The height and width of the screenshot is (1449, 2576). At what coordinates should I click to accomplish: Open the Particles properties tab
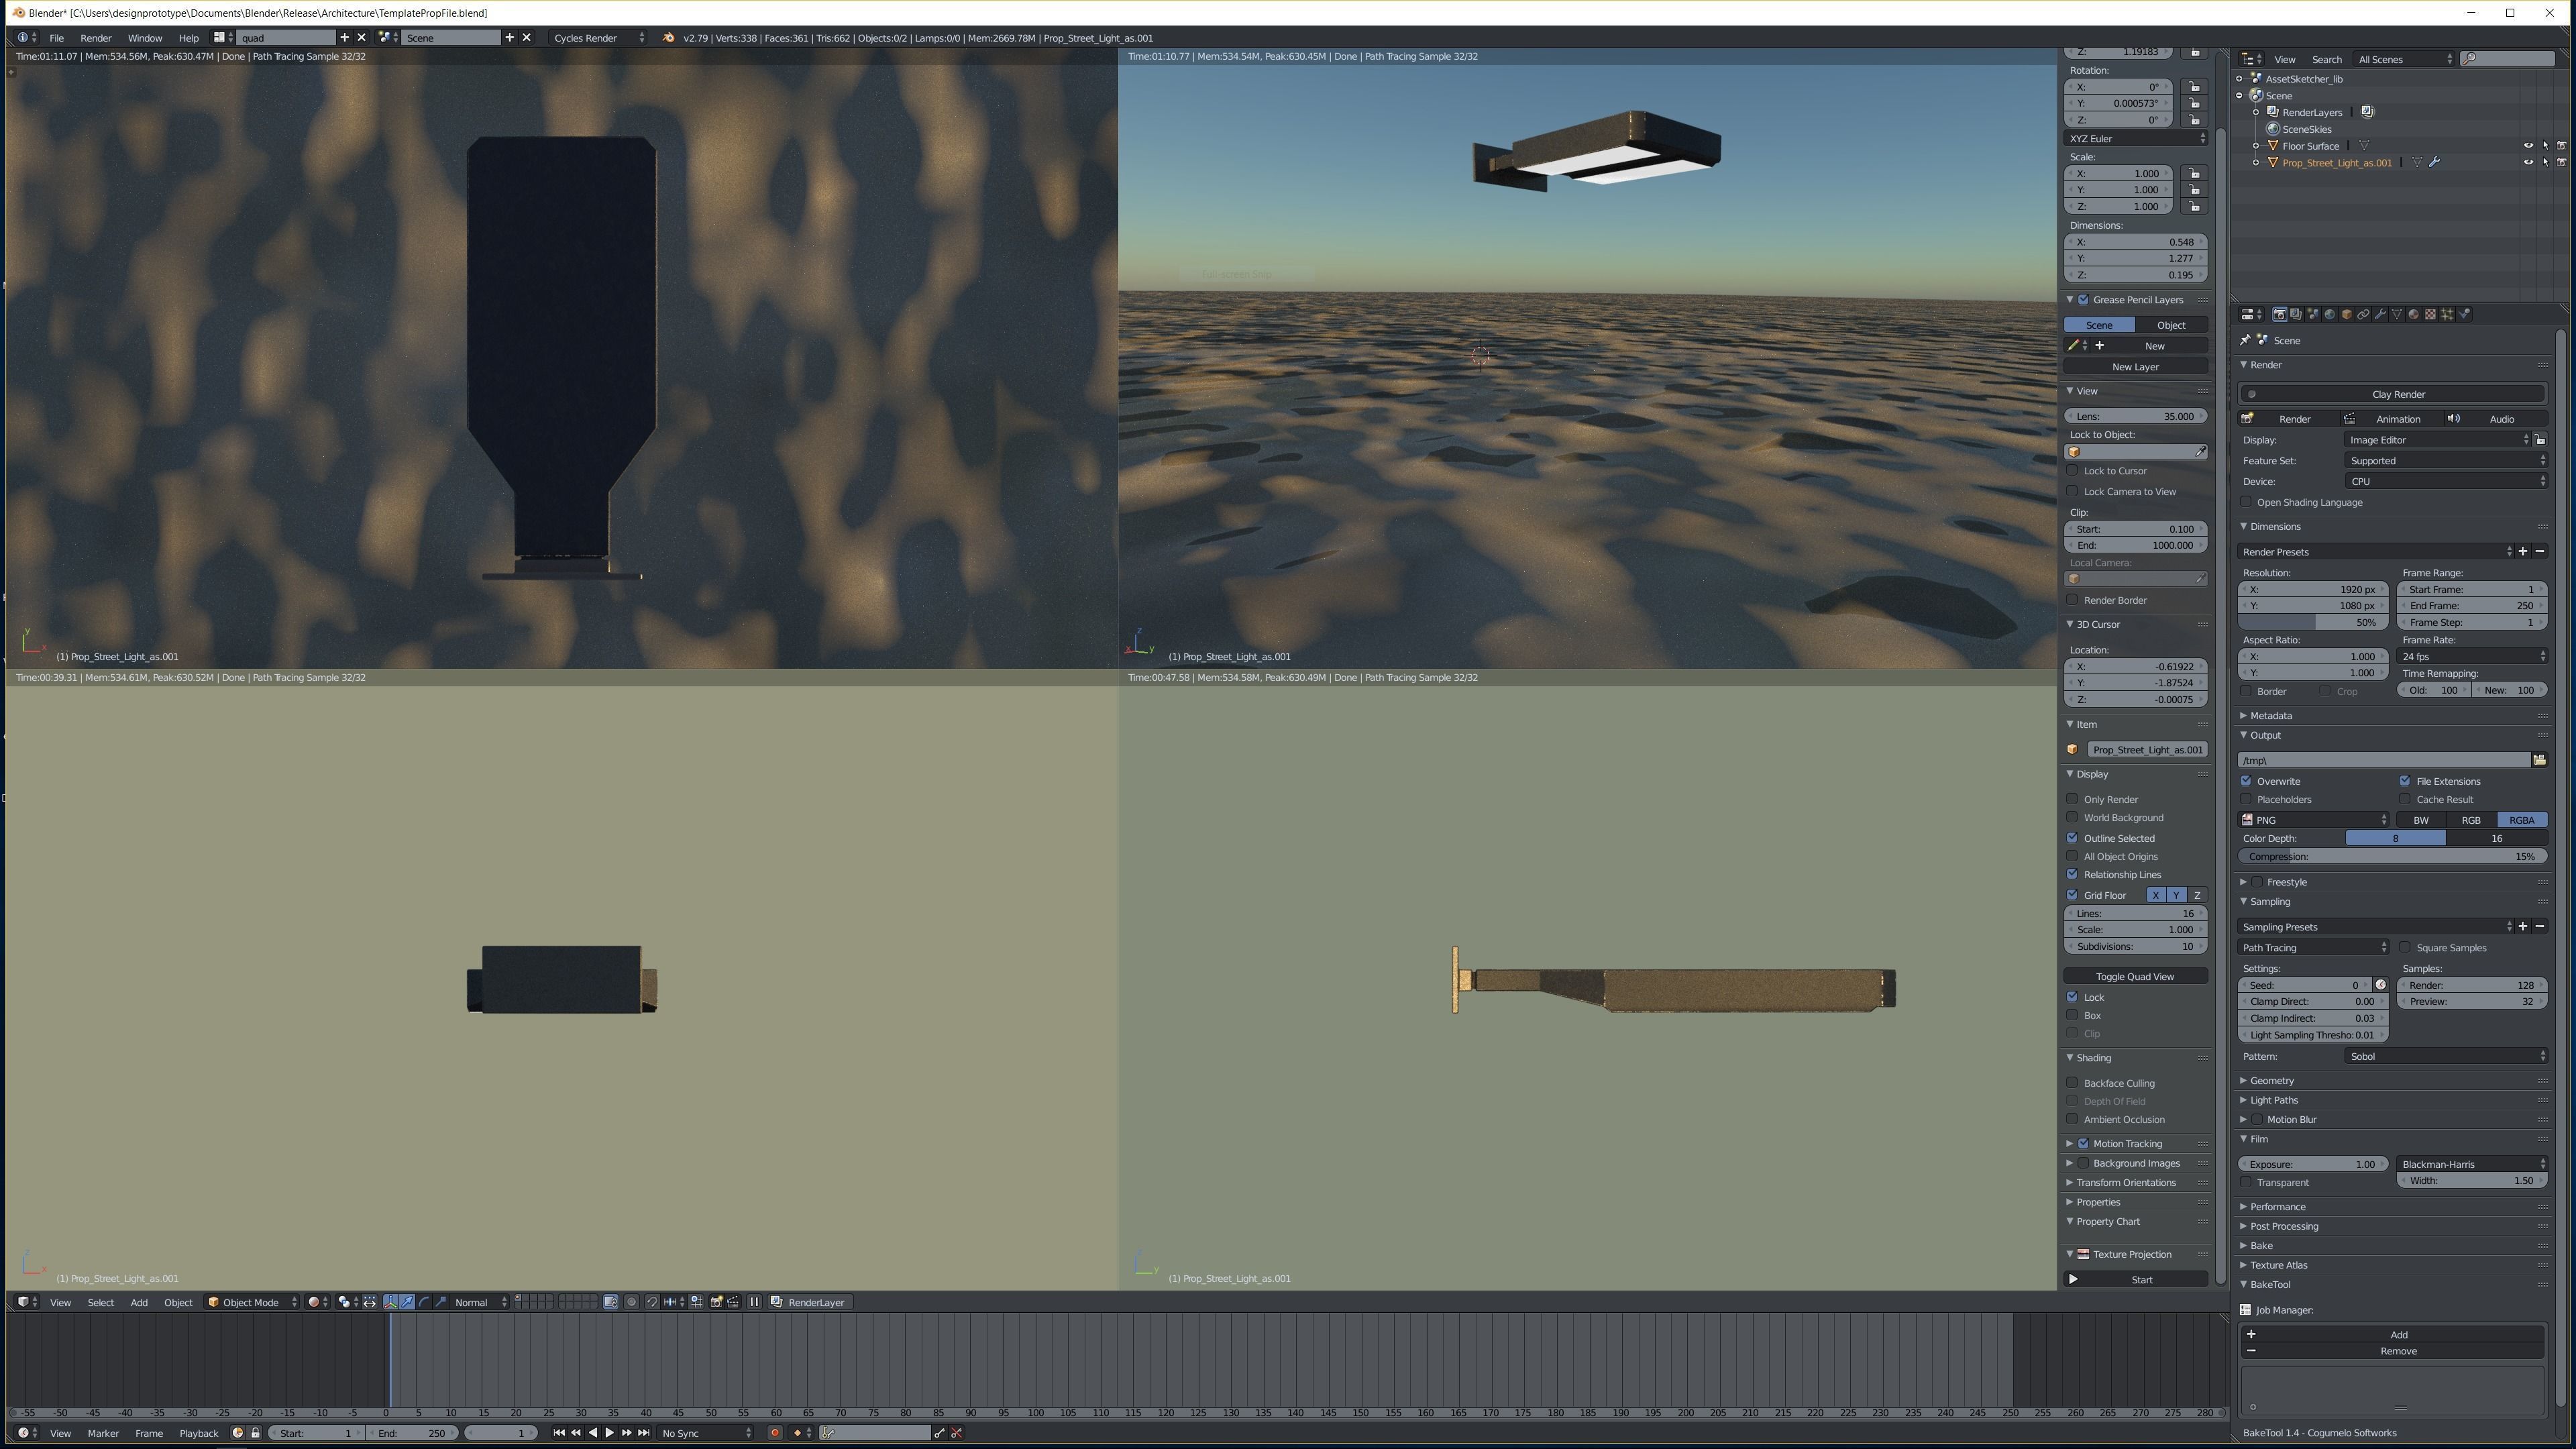(2447, 314)
